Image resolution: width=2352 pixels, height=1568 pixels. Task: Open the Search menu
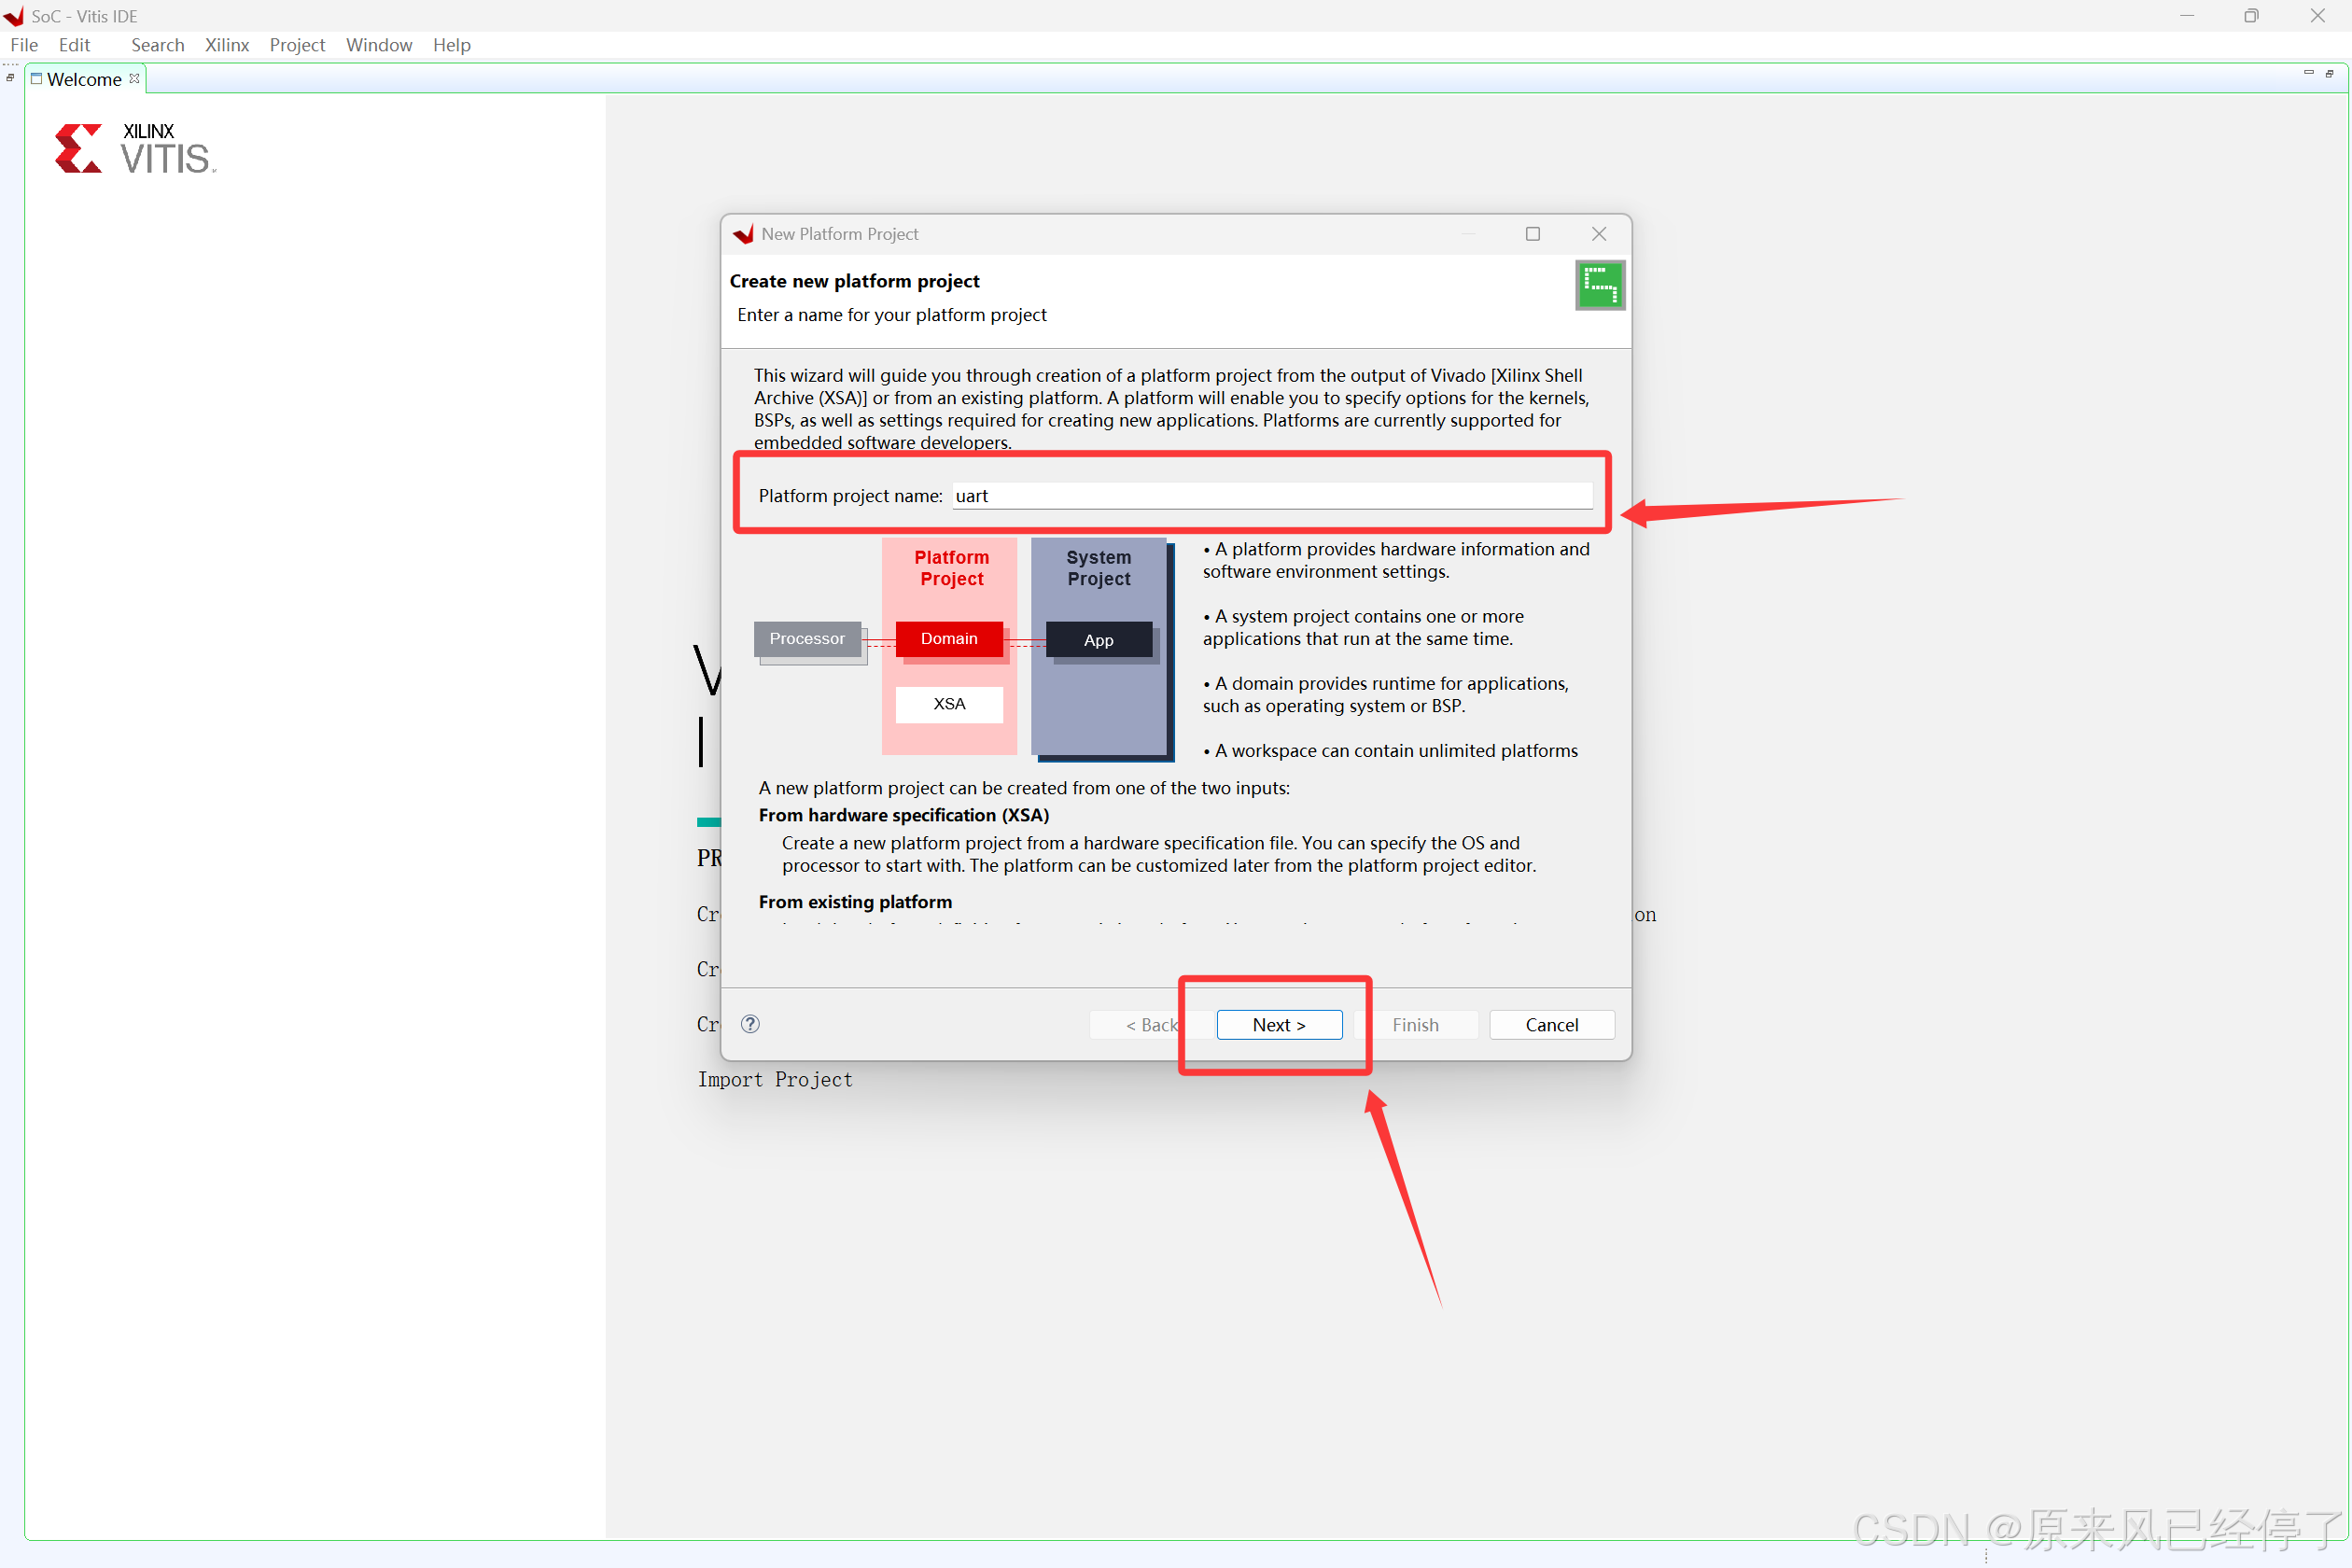pos(157,45)
